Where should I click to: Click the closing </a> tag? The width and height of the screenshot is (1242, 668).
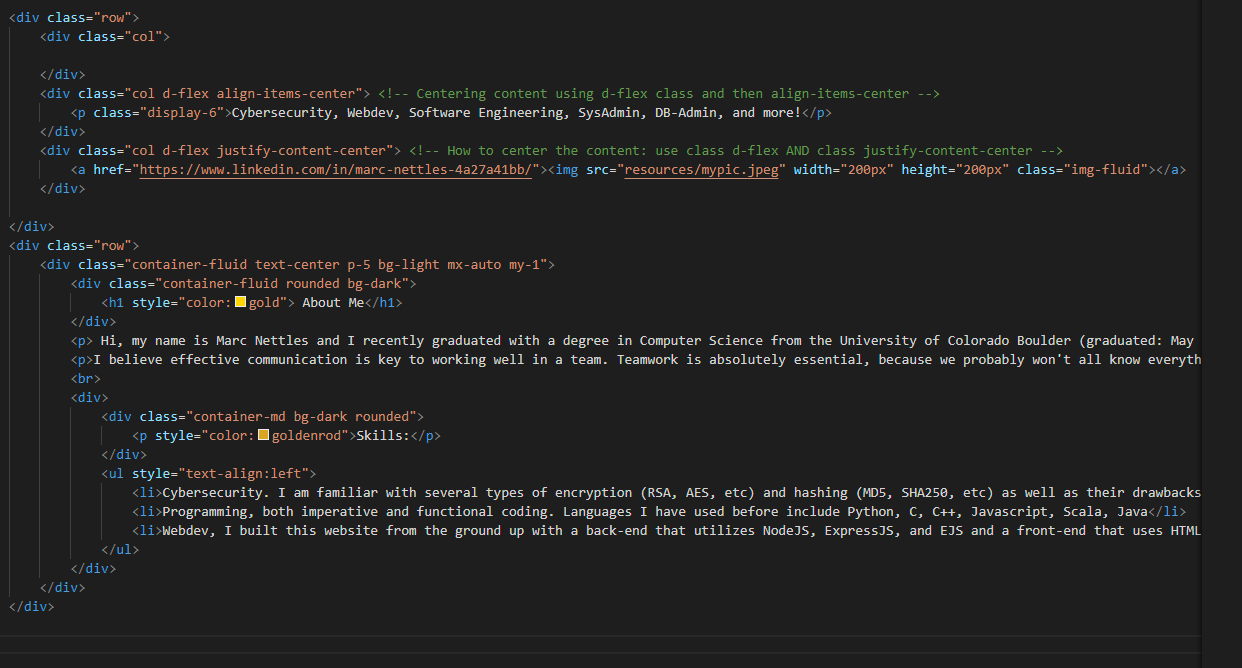pyautogui.click(x=1171, y=170)
